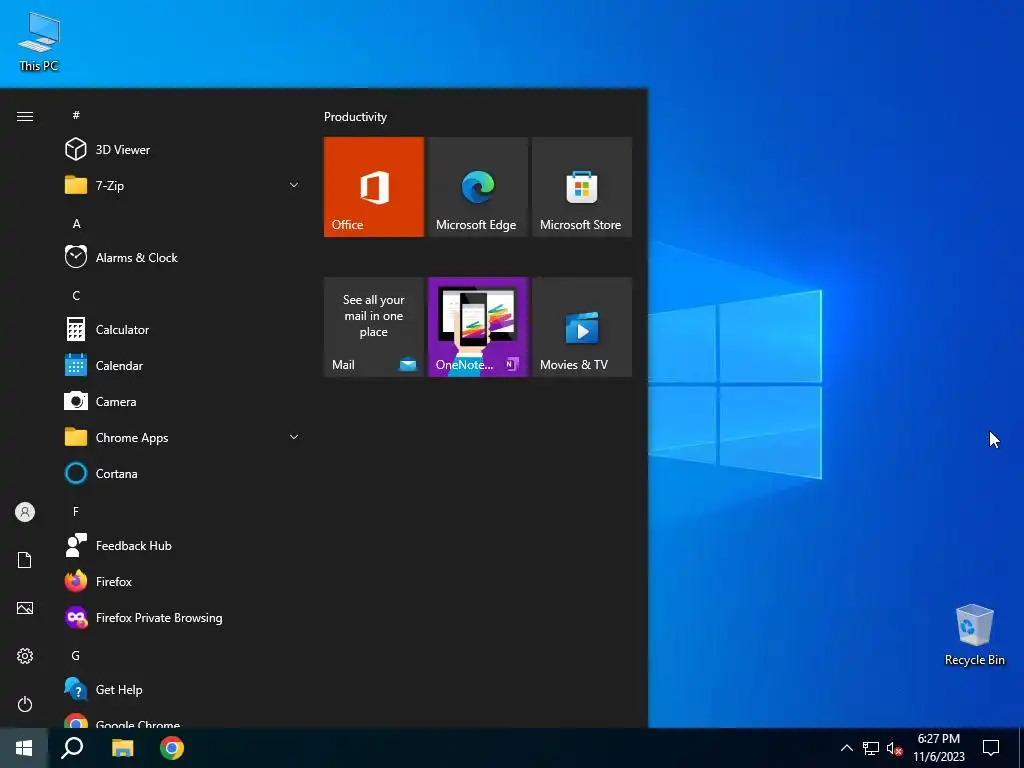Image resolution: width=1024 pixels, height=768 pixels.
Task: Launch the Camera app
Action: click(x=183, y=402)
